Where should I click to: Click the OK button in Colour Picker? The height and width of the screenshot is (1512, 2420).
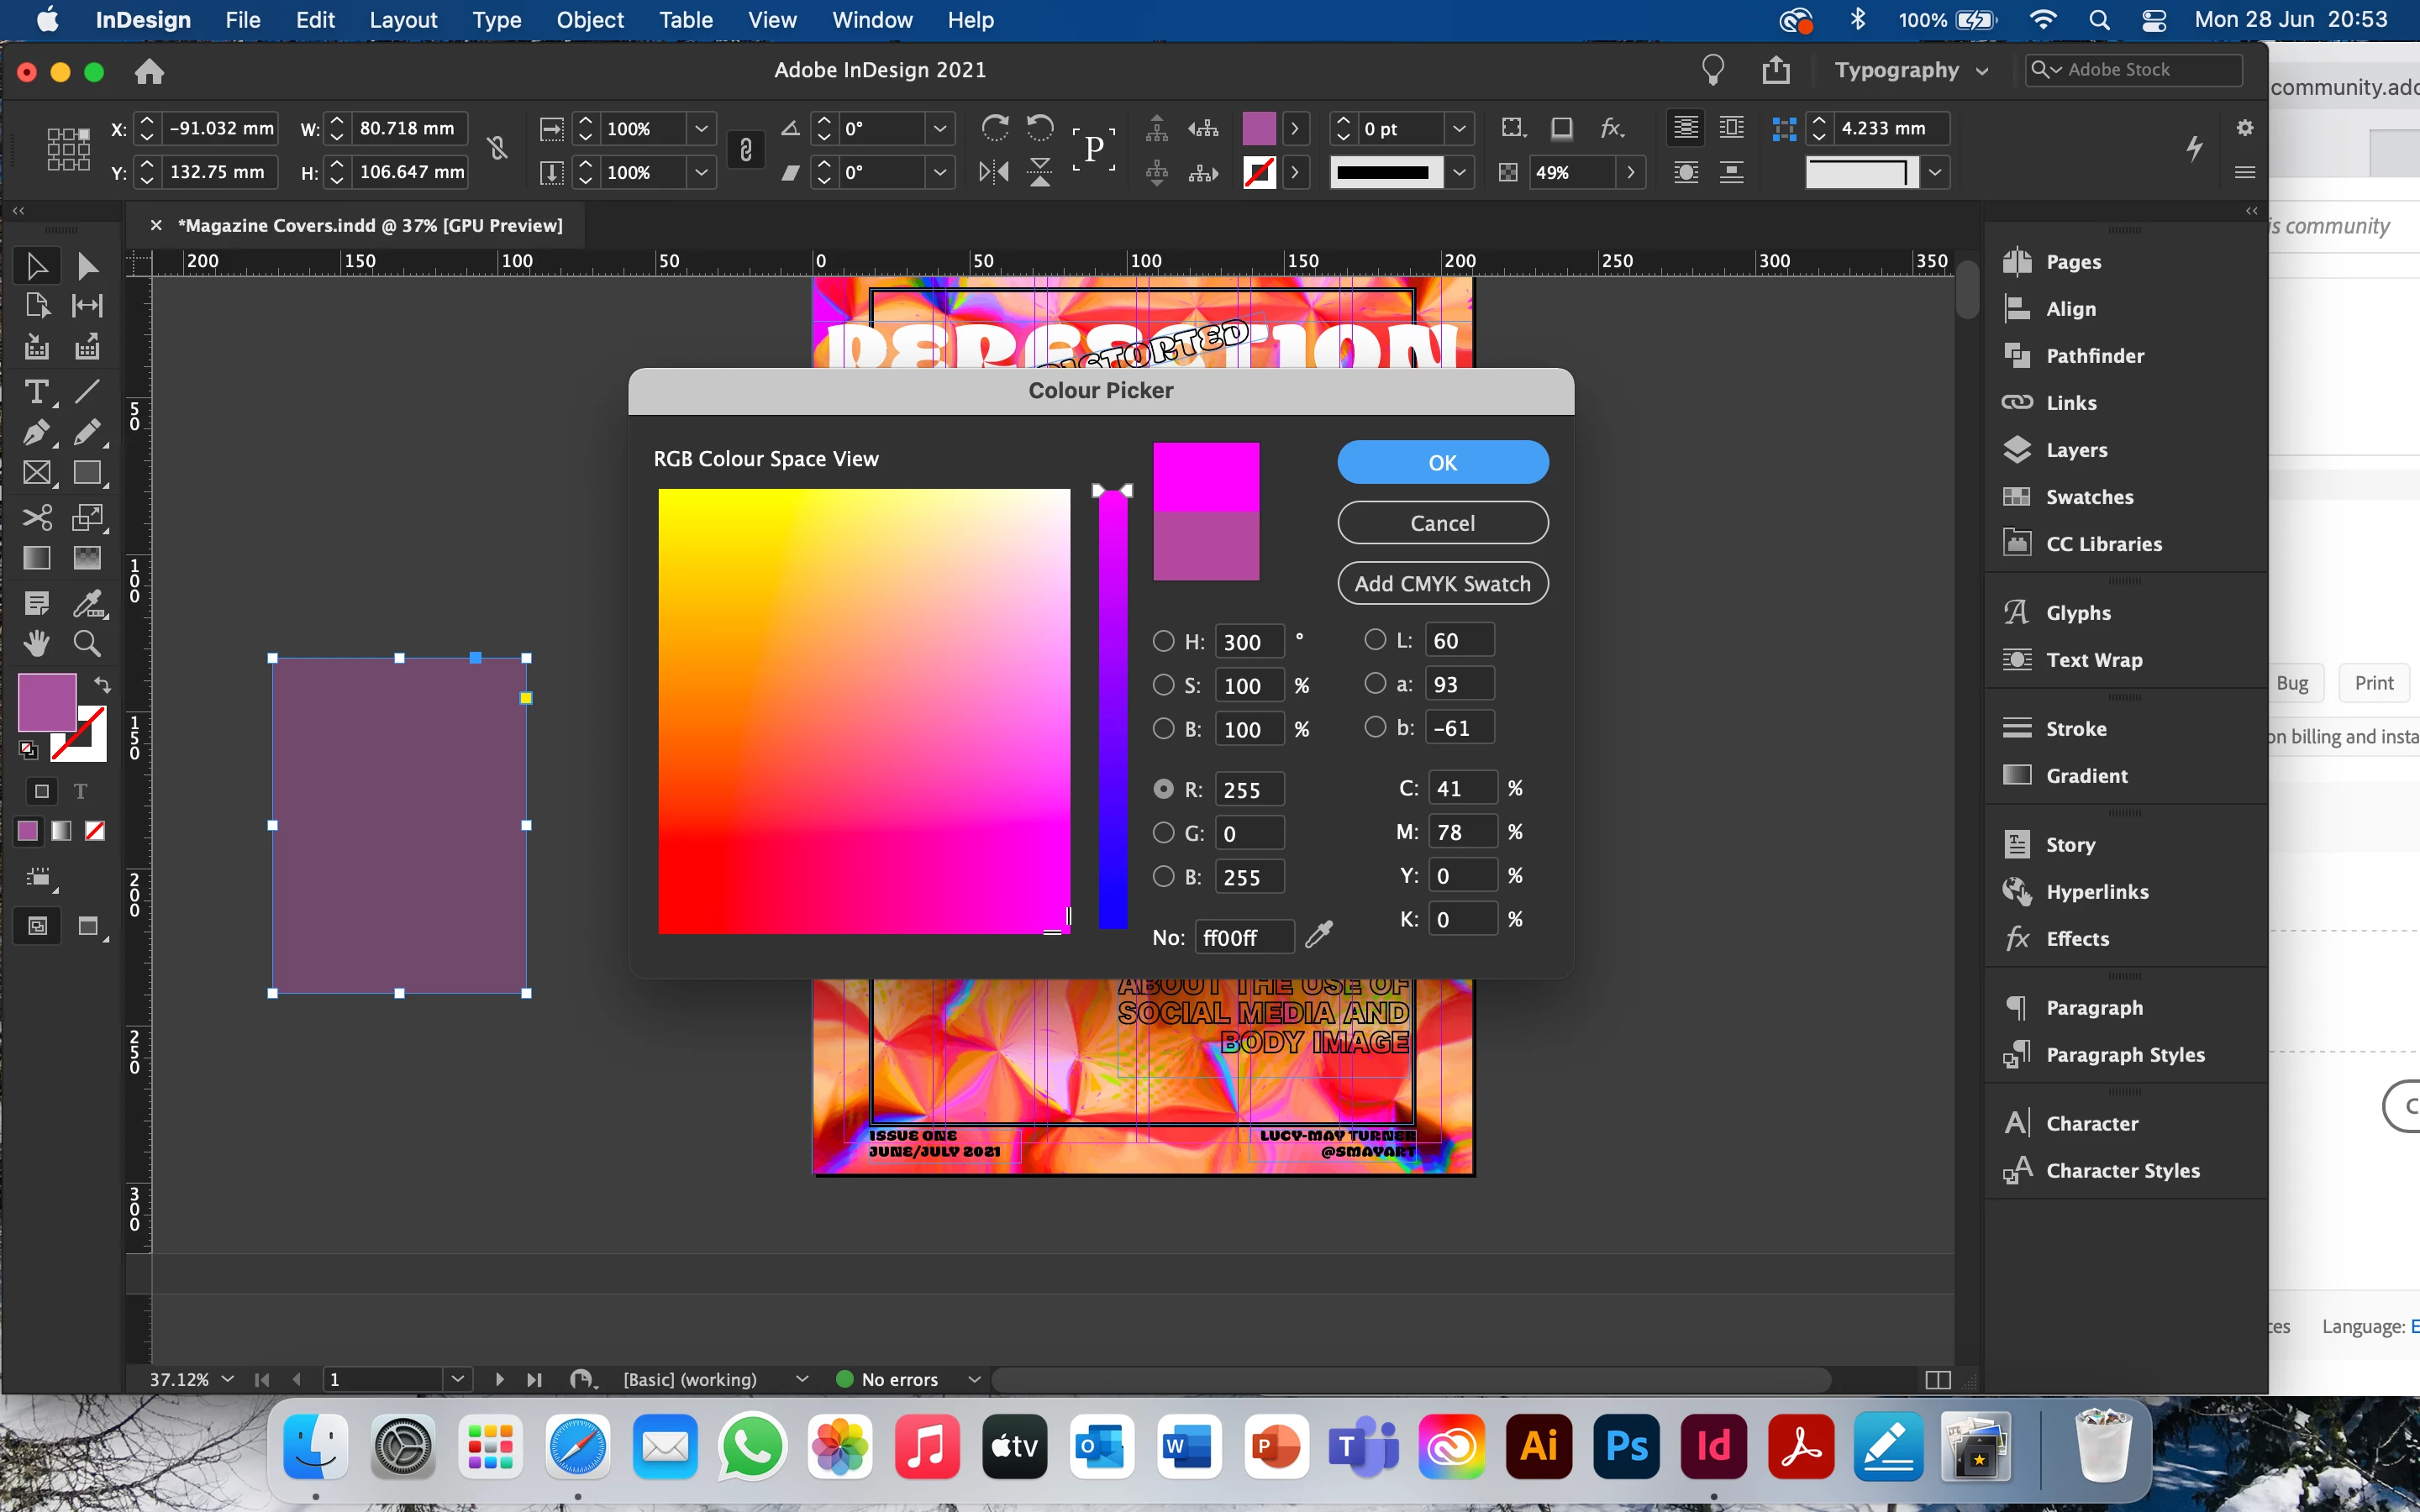(x=1442, y=462)
